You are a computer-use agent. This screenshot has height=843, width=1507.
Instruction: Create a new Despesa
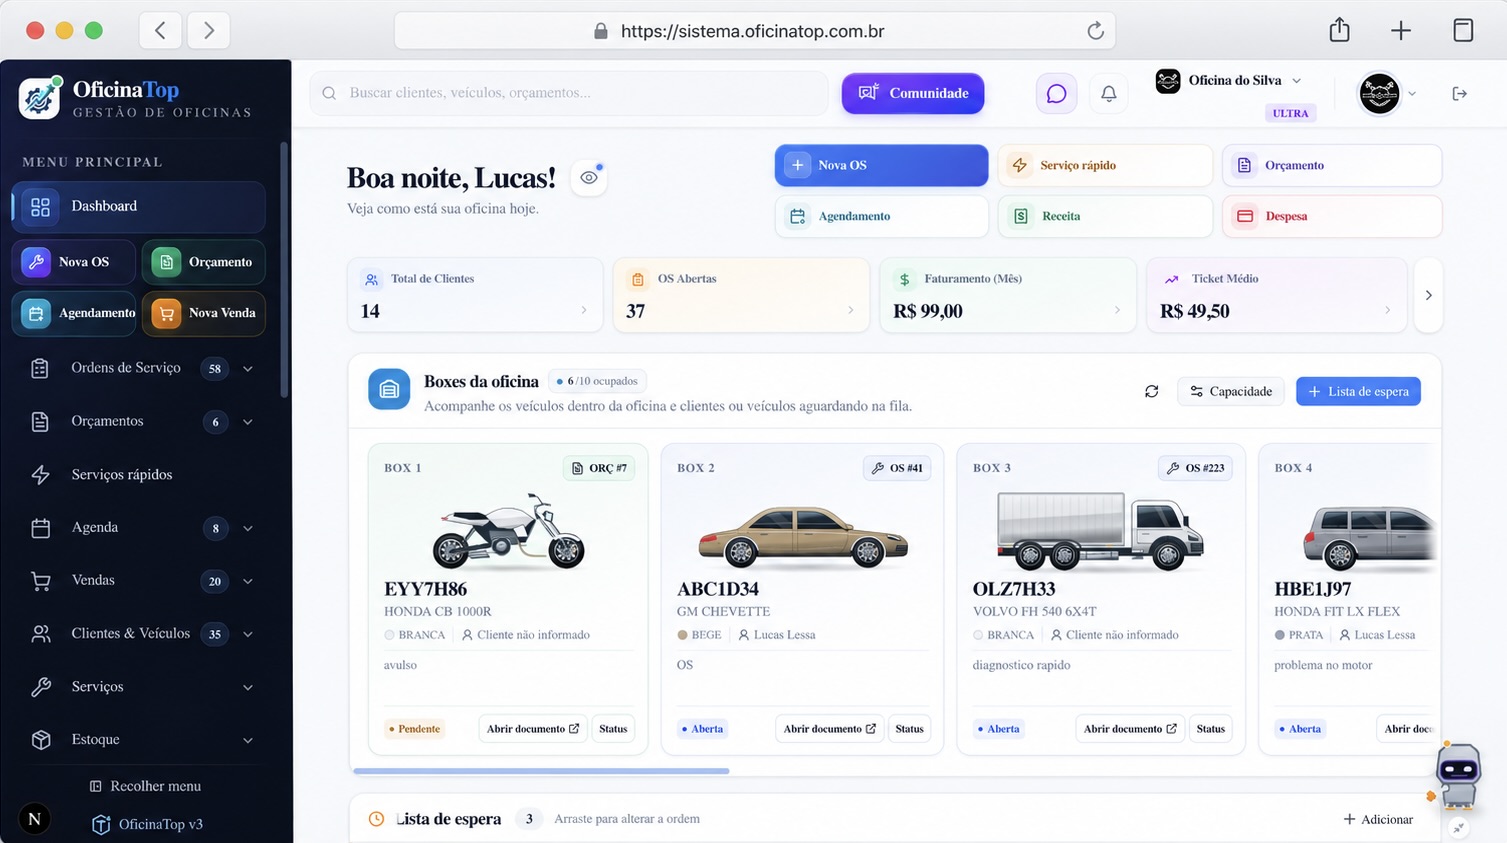[x=1332, y=216]
